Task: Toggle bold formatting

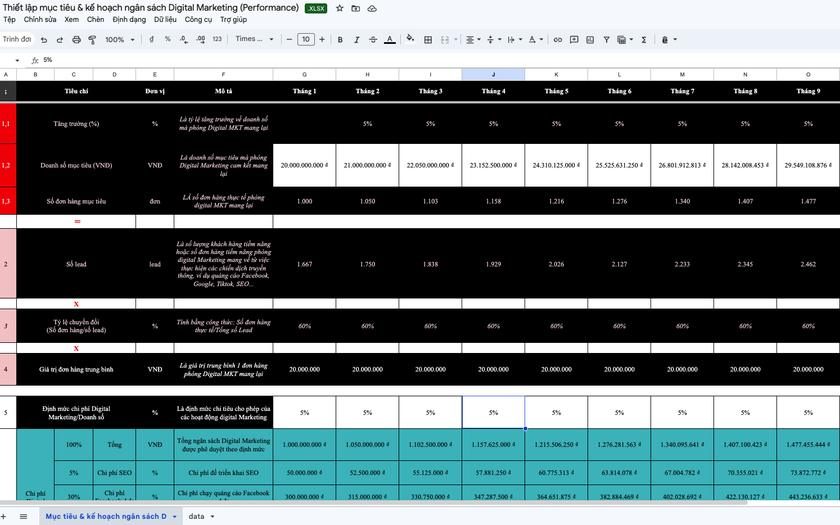Action: coord(340,40)
